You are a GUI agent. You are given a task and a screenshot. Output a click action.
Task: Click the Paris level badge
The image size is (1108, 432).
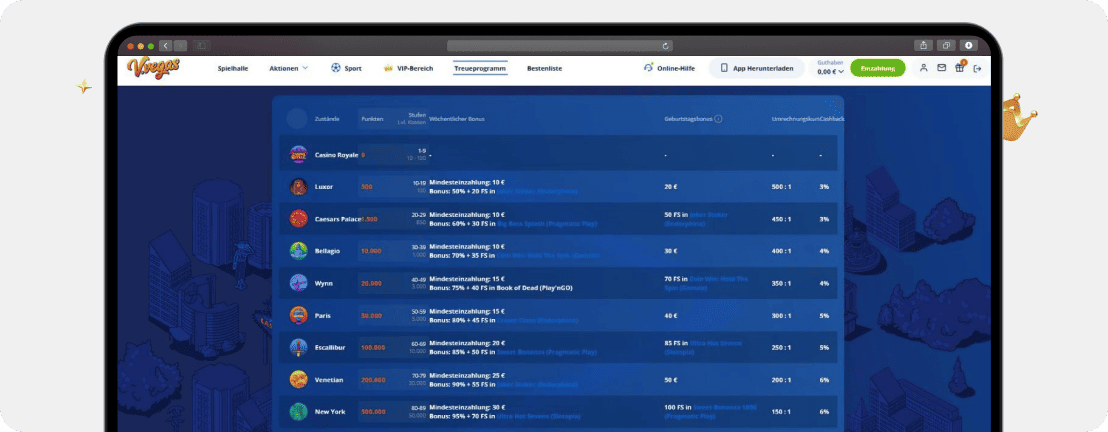pos(298,315)
